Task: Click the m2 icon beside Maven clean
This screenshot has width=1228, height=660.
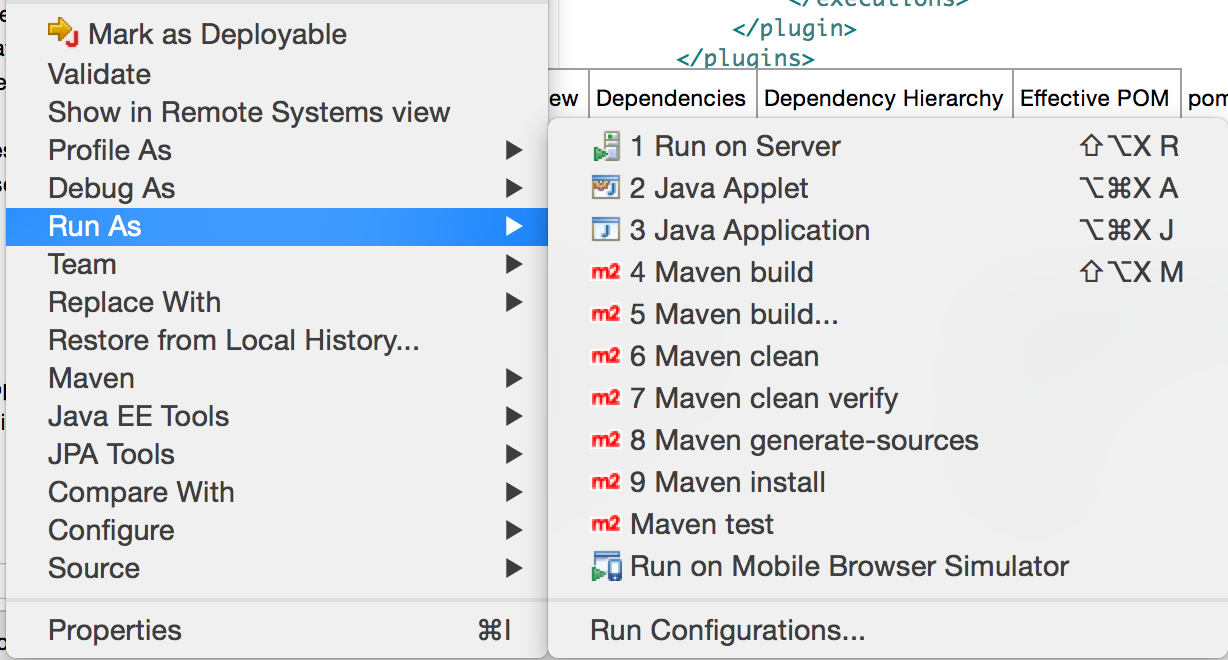Action: tap(606, 356)
